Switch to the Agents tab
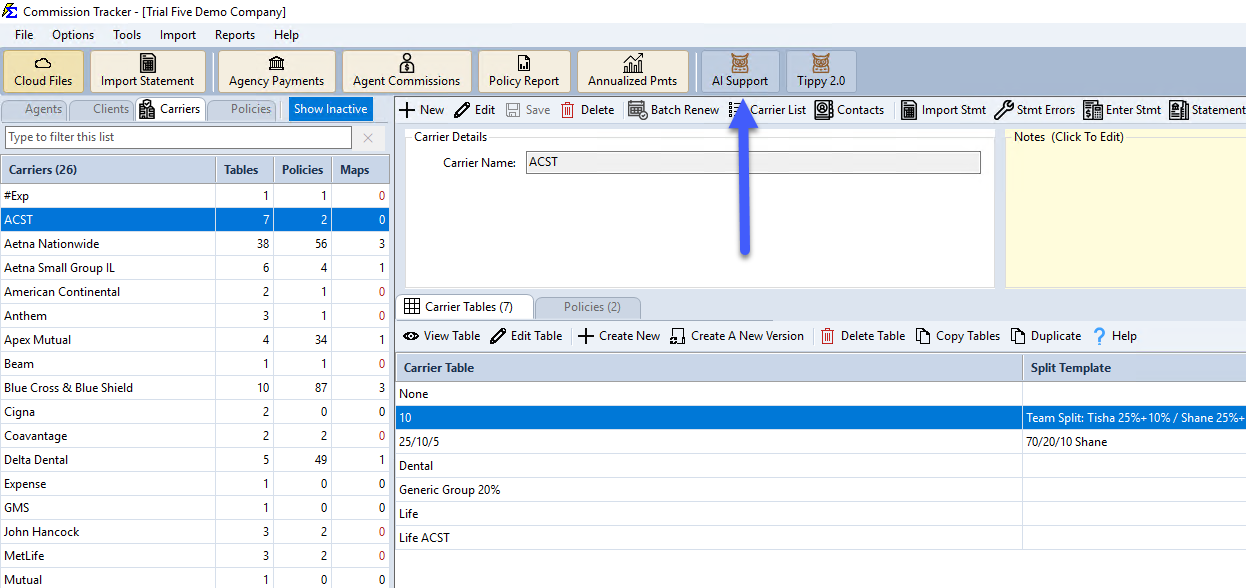 tap(35, 110)
